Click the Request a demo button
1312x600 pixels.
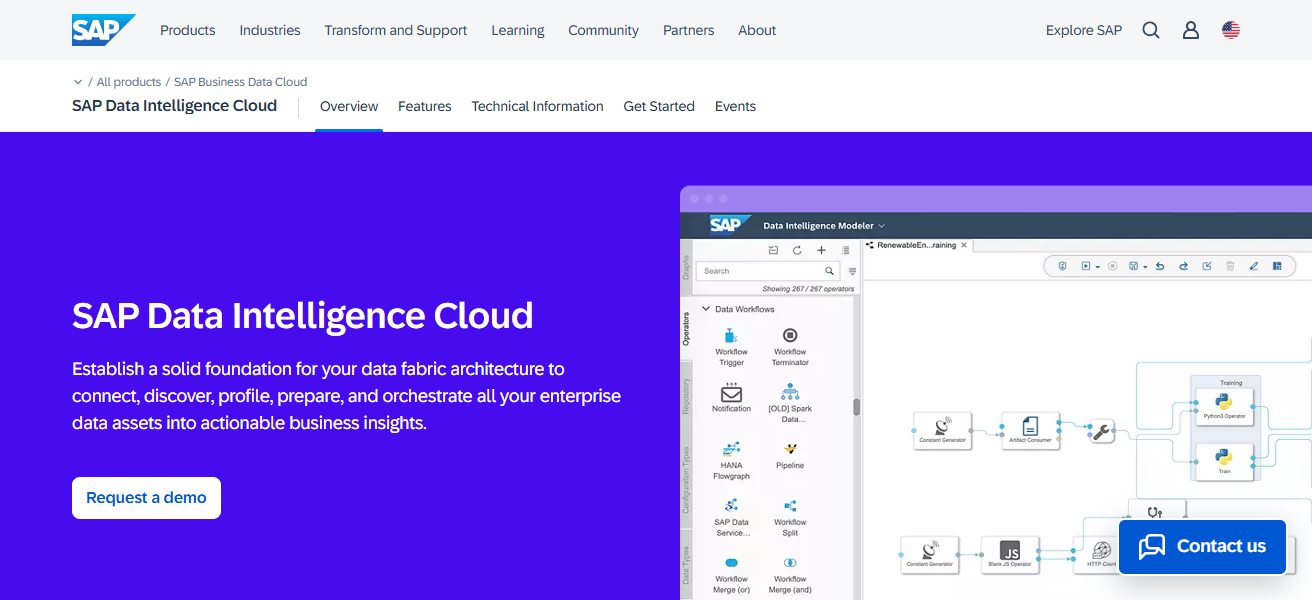[x=146, y=497]
